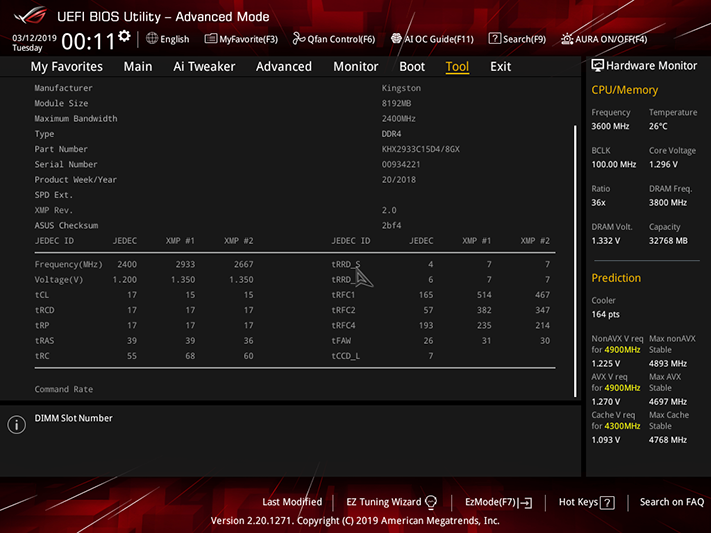The height and width of the screenshot is (533, 711).
Task: Open the clock settings gear icon
Action: (124, 36)
